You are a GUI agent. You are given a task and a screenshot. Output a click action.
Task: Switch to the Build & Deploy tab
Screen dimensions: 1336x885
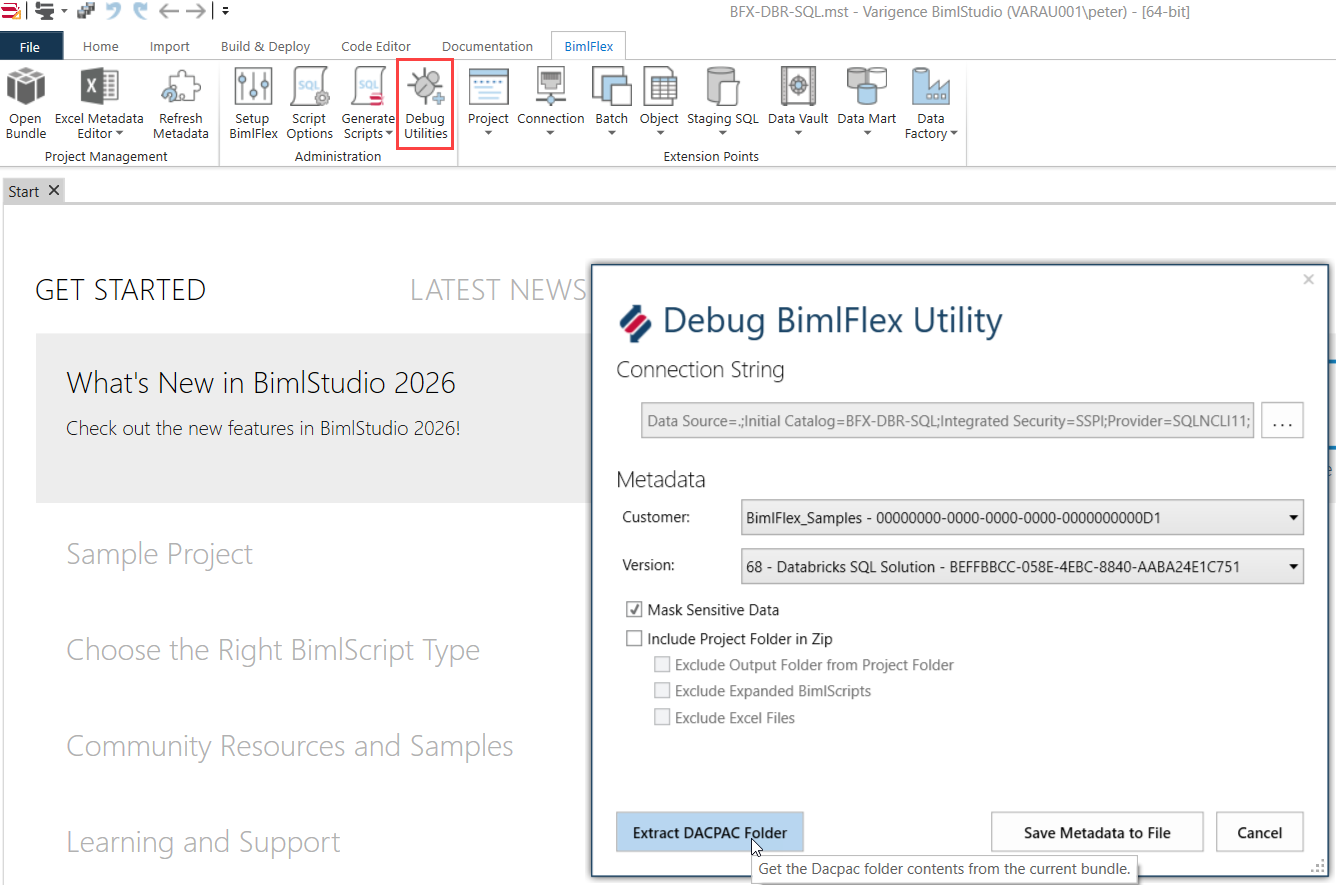pos(264,46)
